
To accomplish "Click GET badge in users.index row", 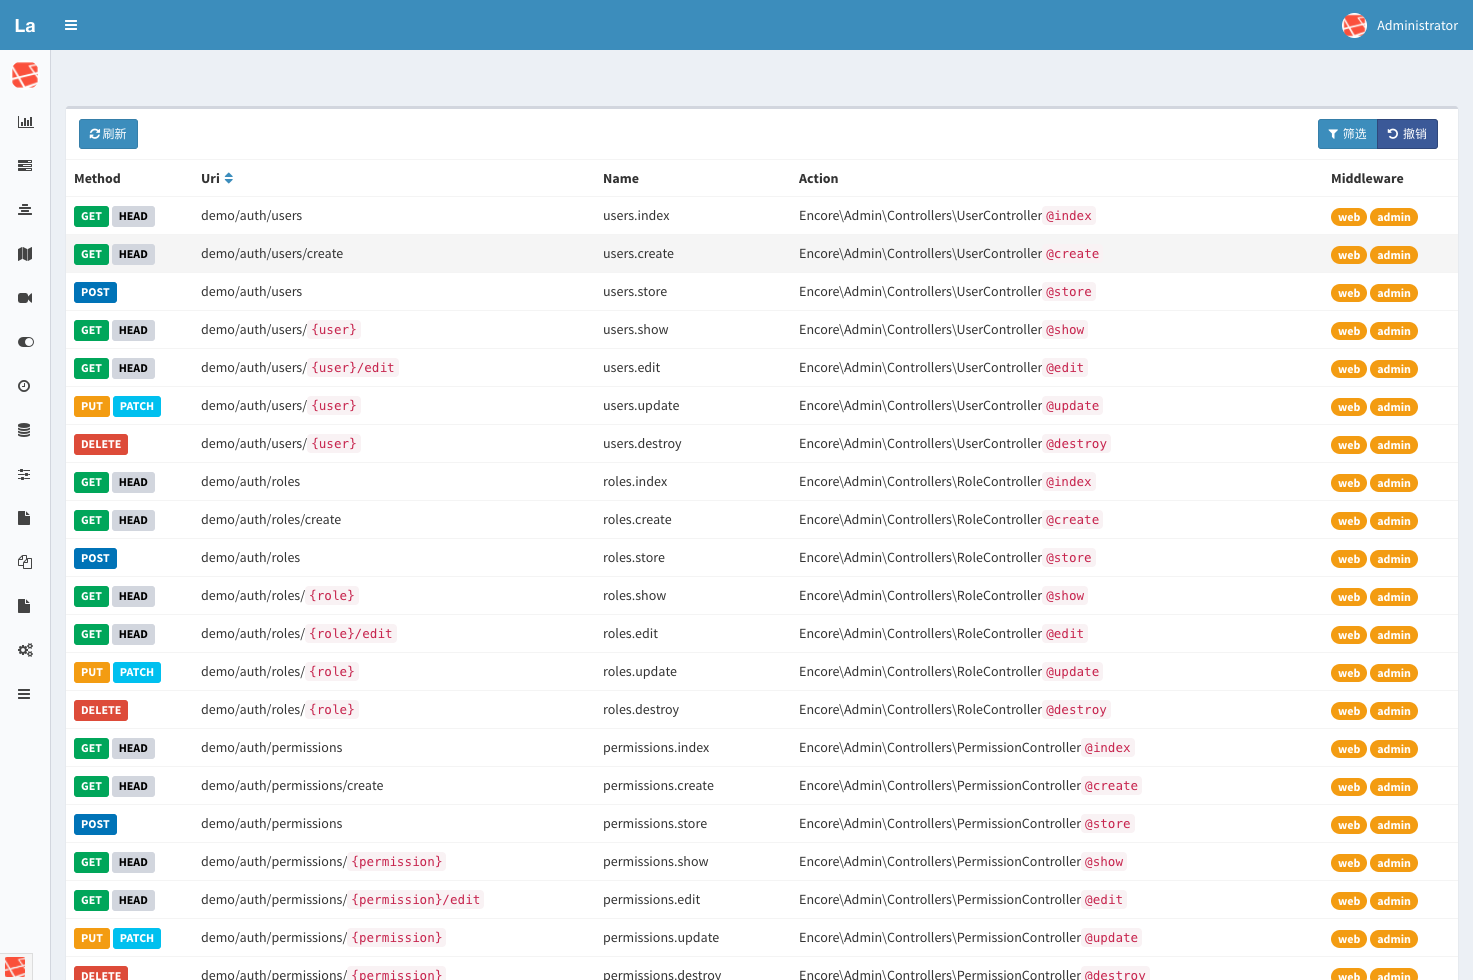I will tap(91, 216).
